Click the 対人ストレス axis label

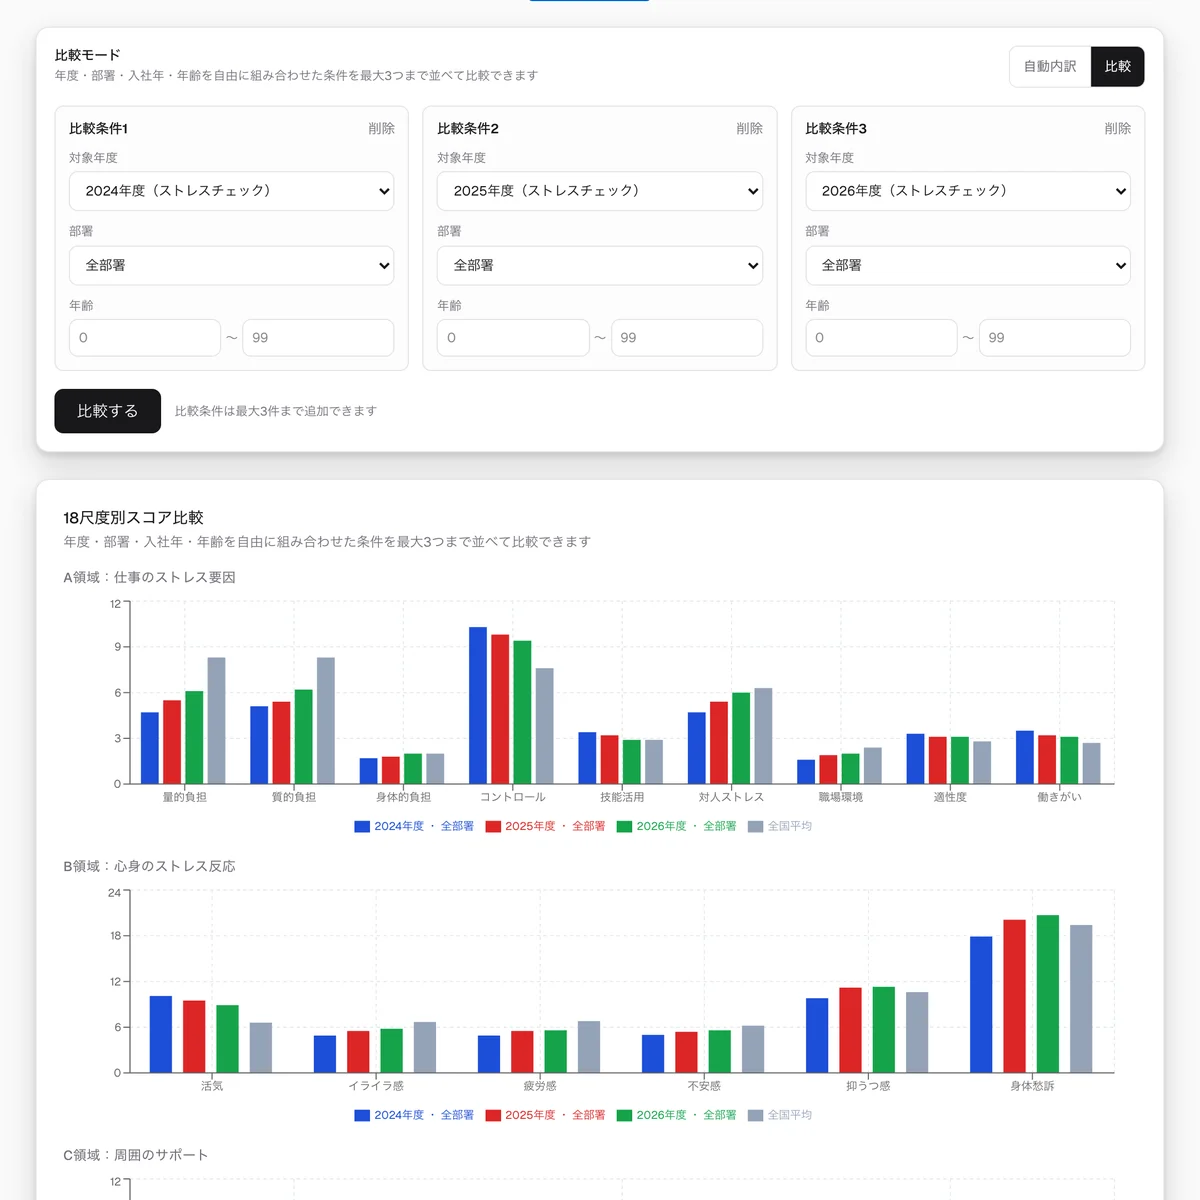click(x=731, y=798)
